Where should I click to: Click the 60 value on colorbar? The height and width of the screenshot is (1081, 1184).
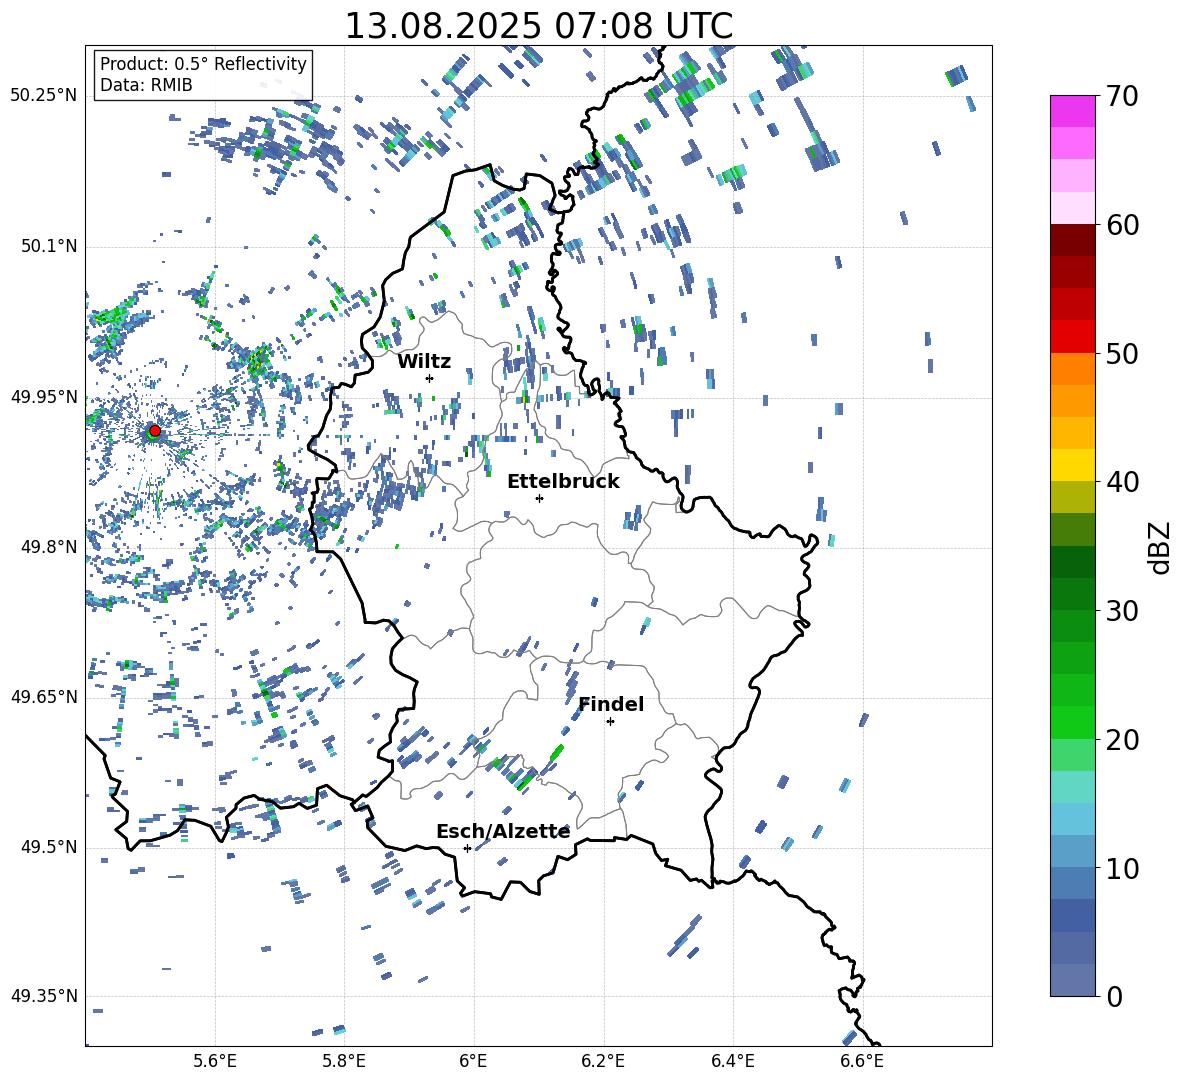tap(1122, 225)
